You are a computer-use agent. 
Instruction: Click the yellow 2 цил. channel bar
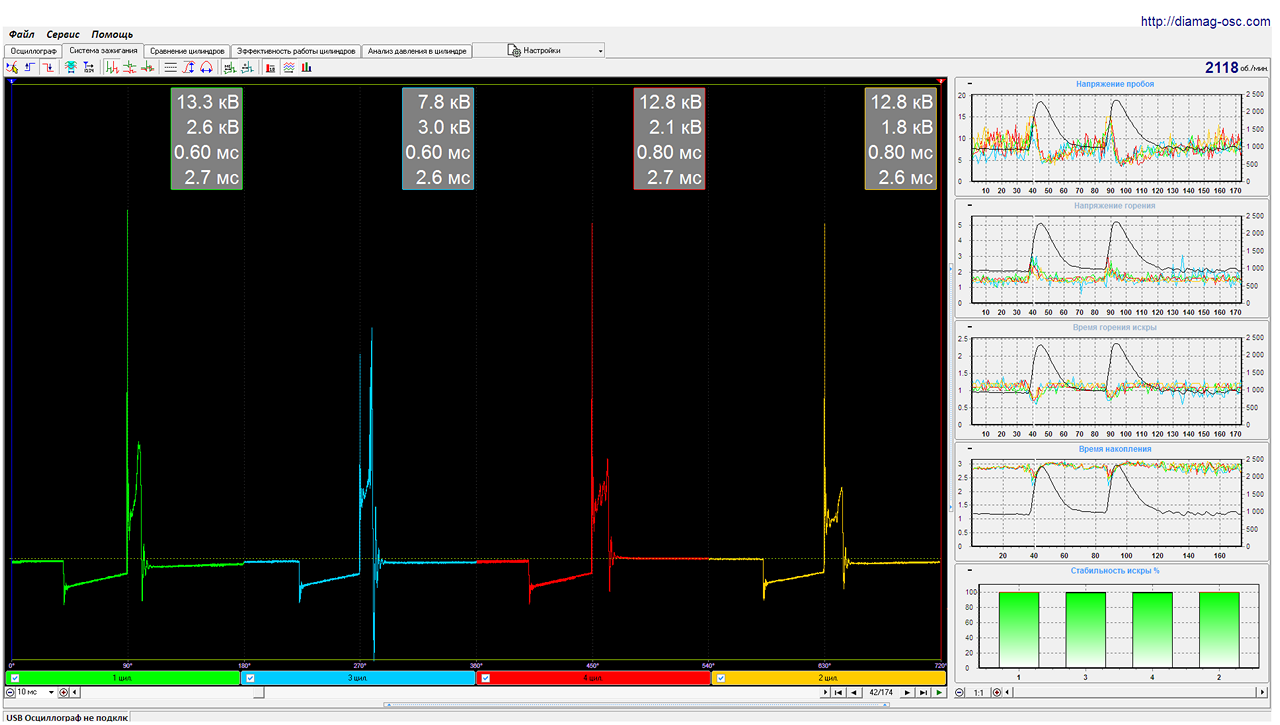[829, 678]
